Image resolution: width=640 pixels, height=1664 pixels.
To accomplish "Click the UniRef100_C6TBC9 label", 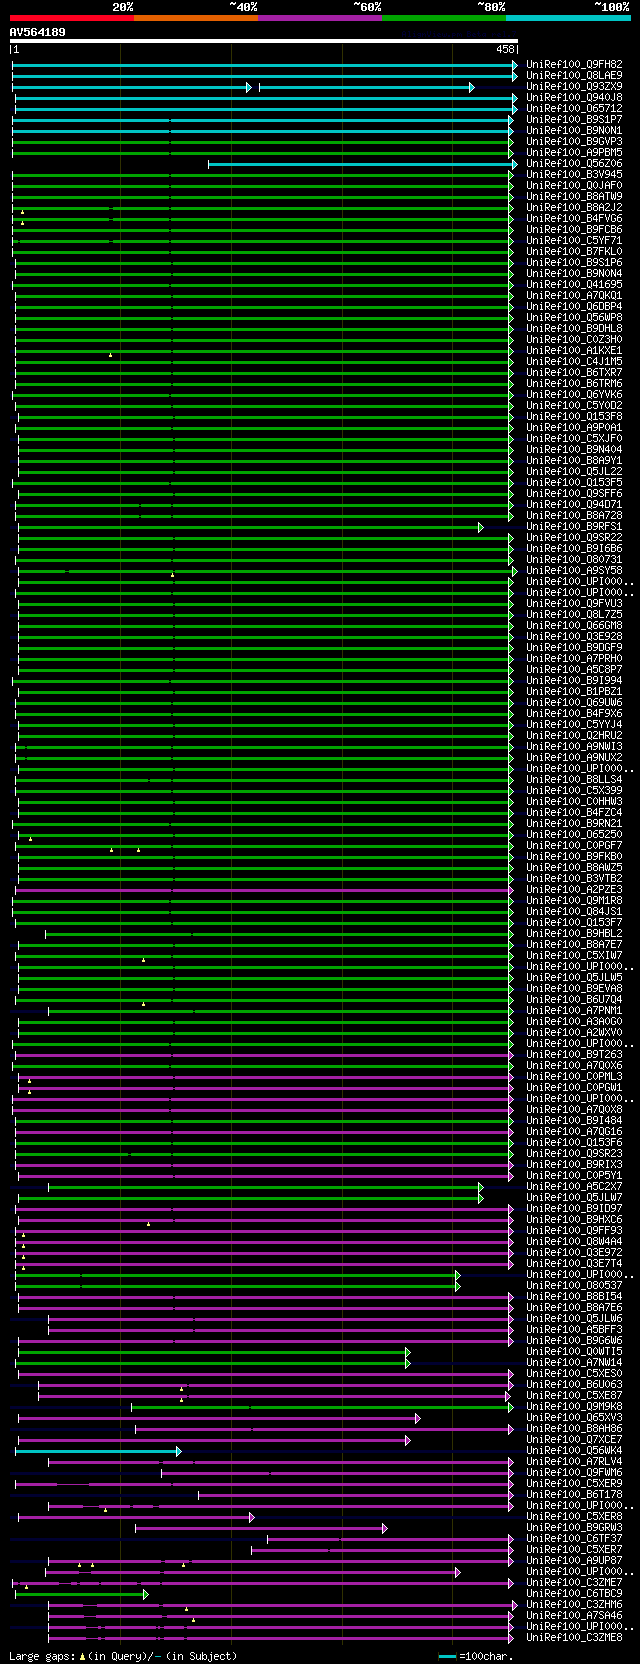I will coord(574,1594).
